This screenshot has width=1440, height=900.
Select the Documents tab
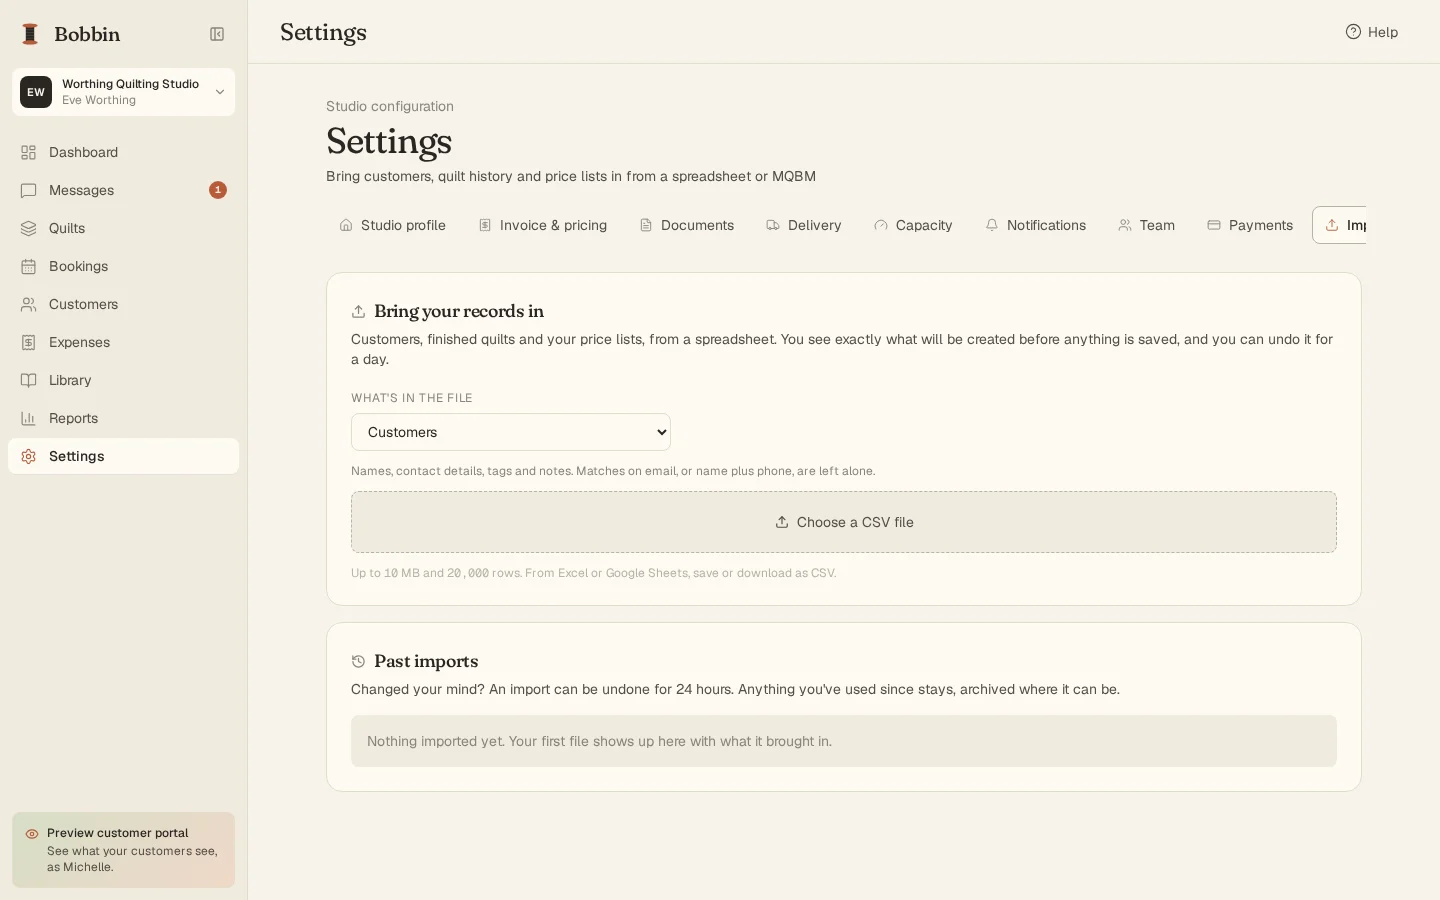point(687,225)
